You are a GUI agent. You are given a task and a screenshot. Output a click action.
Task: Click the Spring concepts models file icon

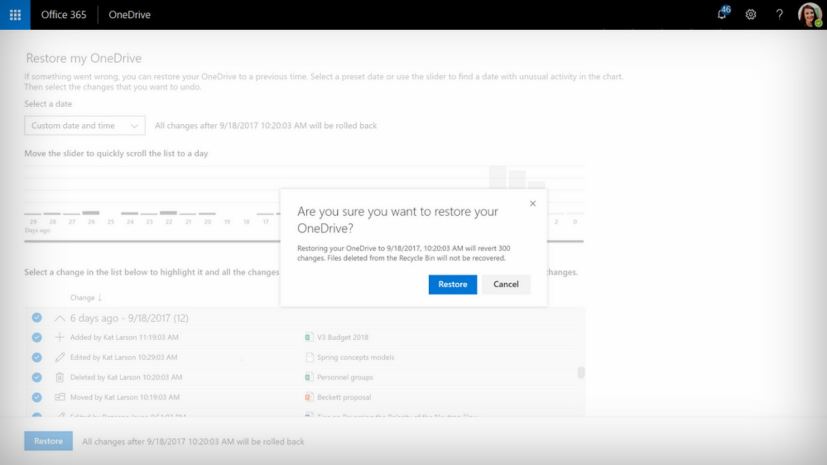(x=309, y=357)
